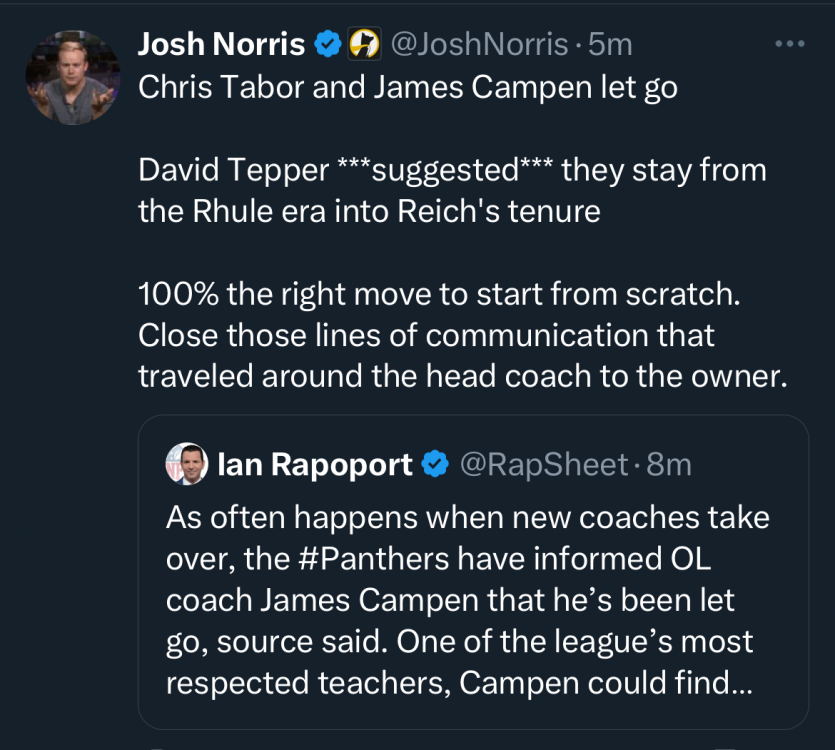Click the "Chris Tabor and James Campen let go" line

point(408,87)
